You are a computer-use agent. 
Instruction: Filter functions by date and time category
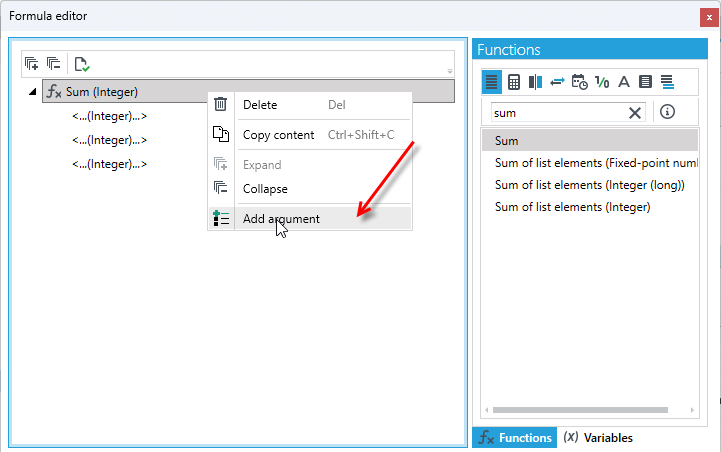(x=579, y=82)
